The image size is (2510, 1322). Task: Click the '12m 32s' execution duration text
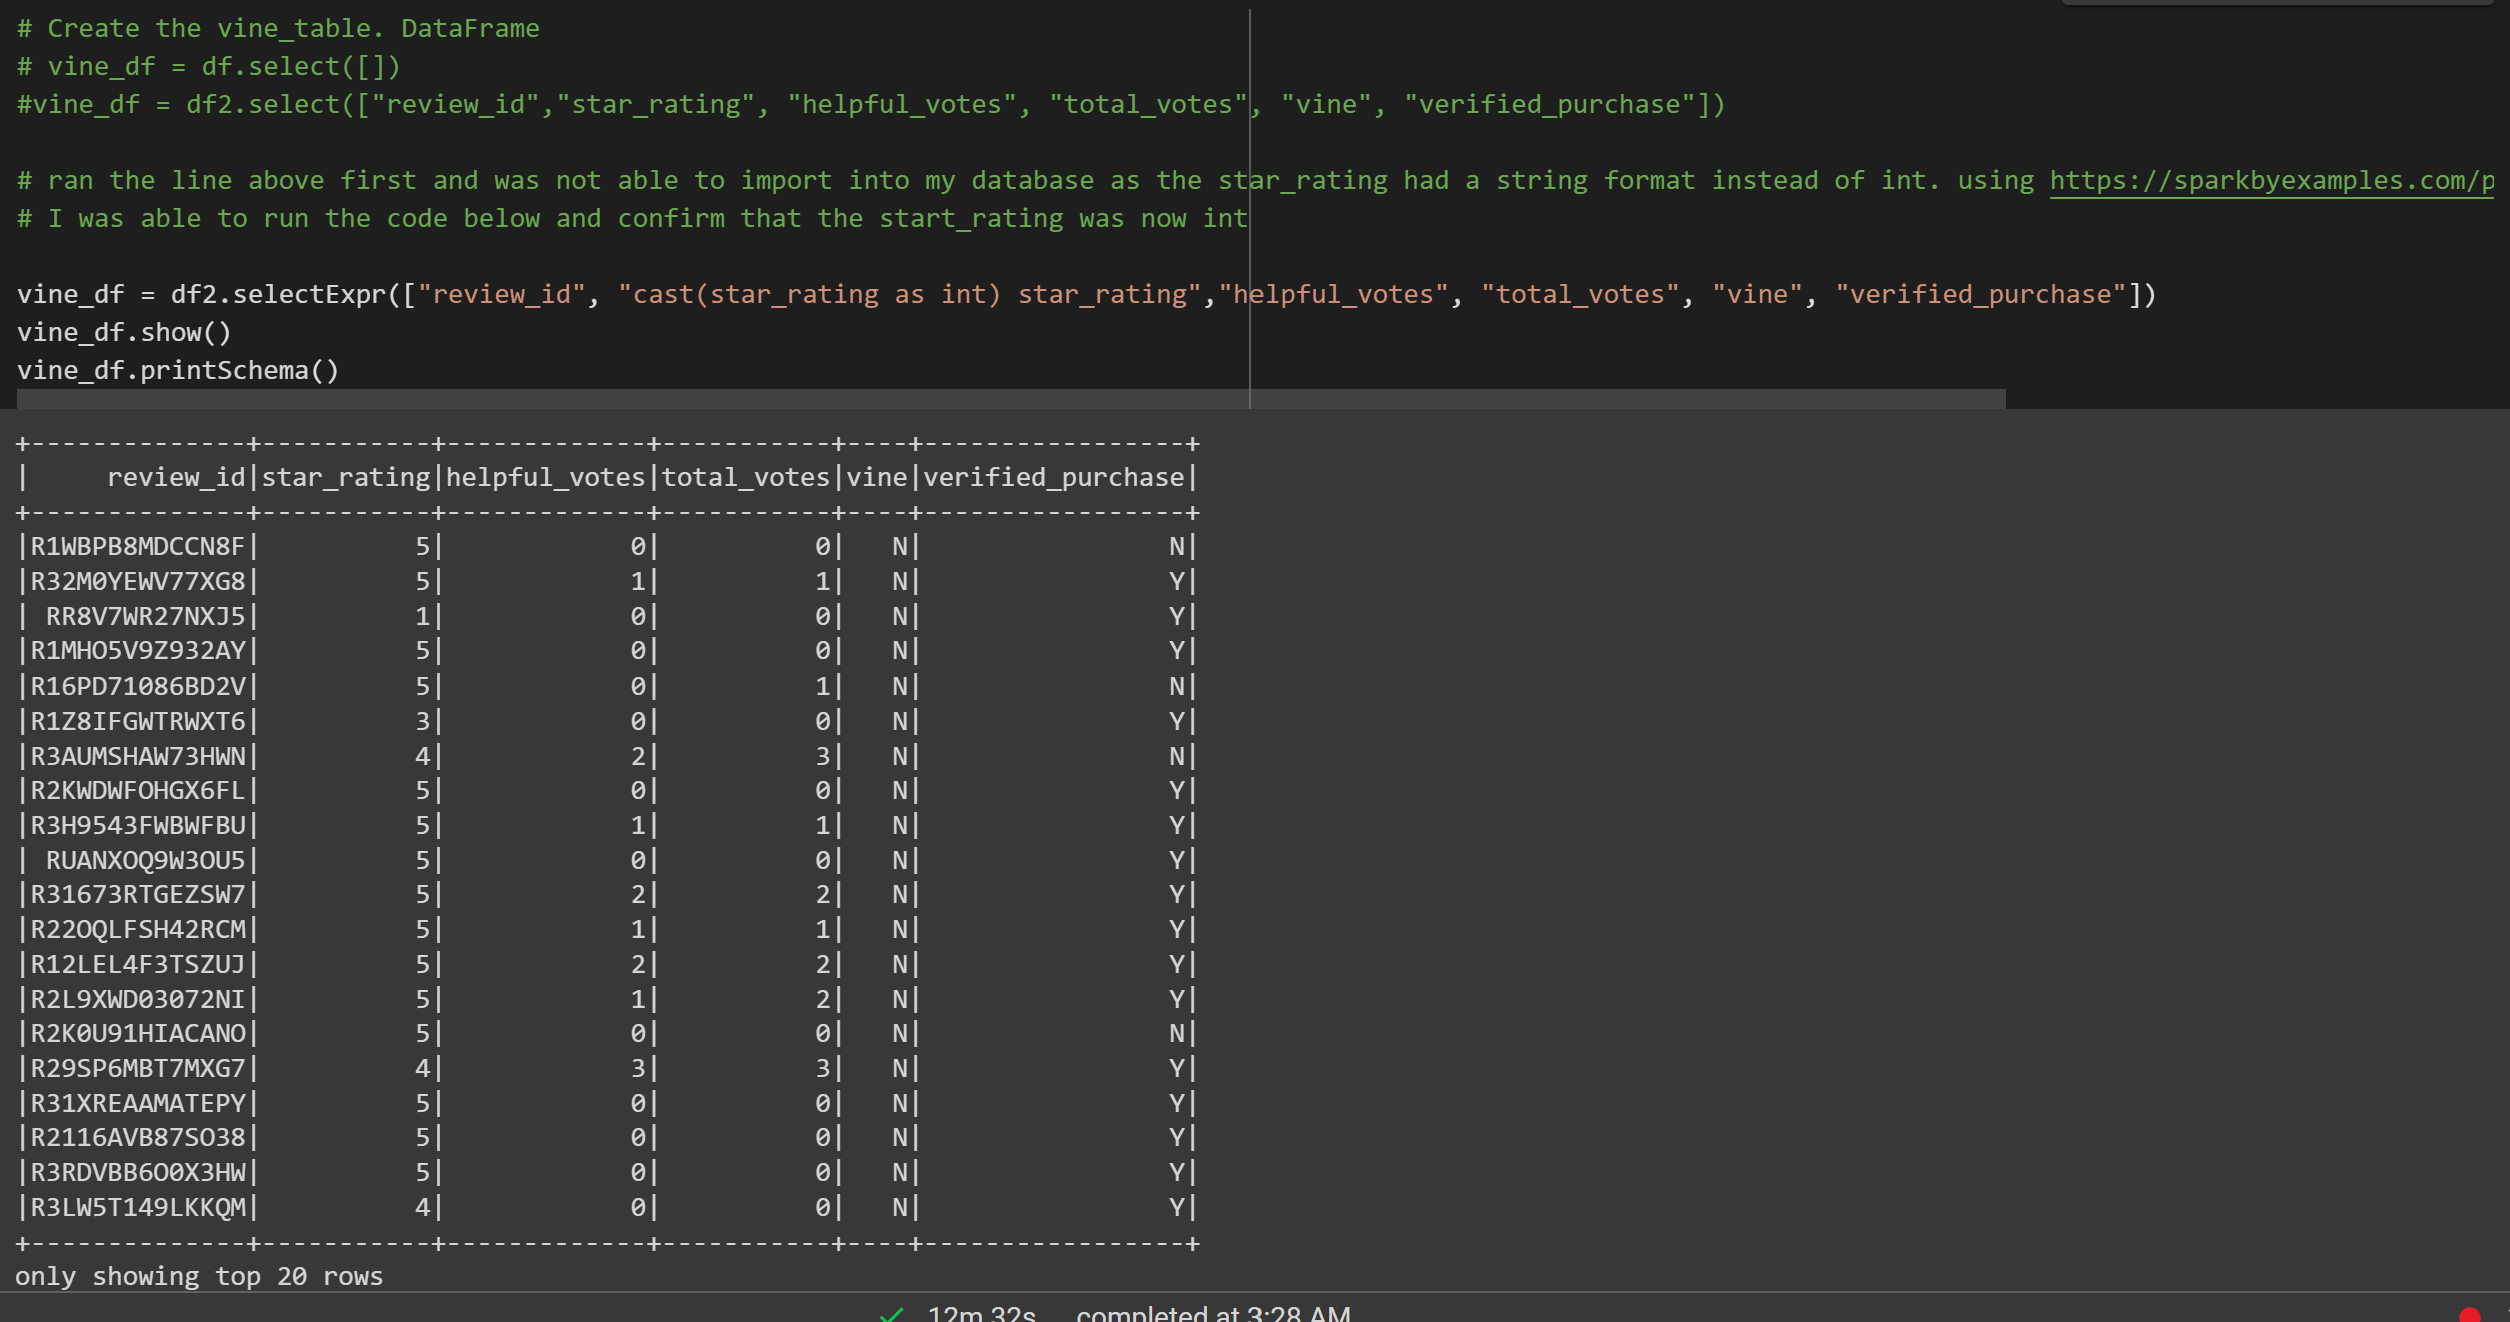980,1314
